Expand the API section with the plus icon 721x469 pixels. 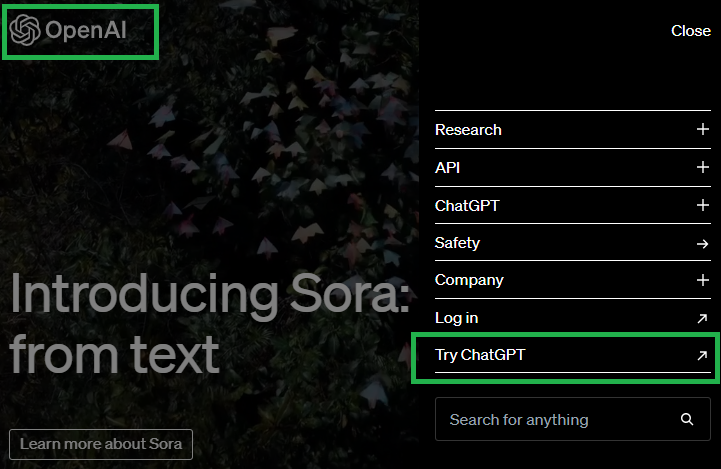coord(702,168)
